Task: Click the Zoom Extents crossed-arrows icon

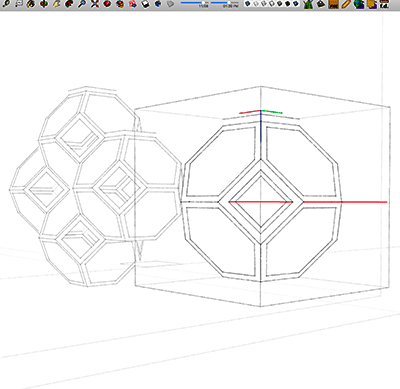Action: tap(95, 4)
